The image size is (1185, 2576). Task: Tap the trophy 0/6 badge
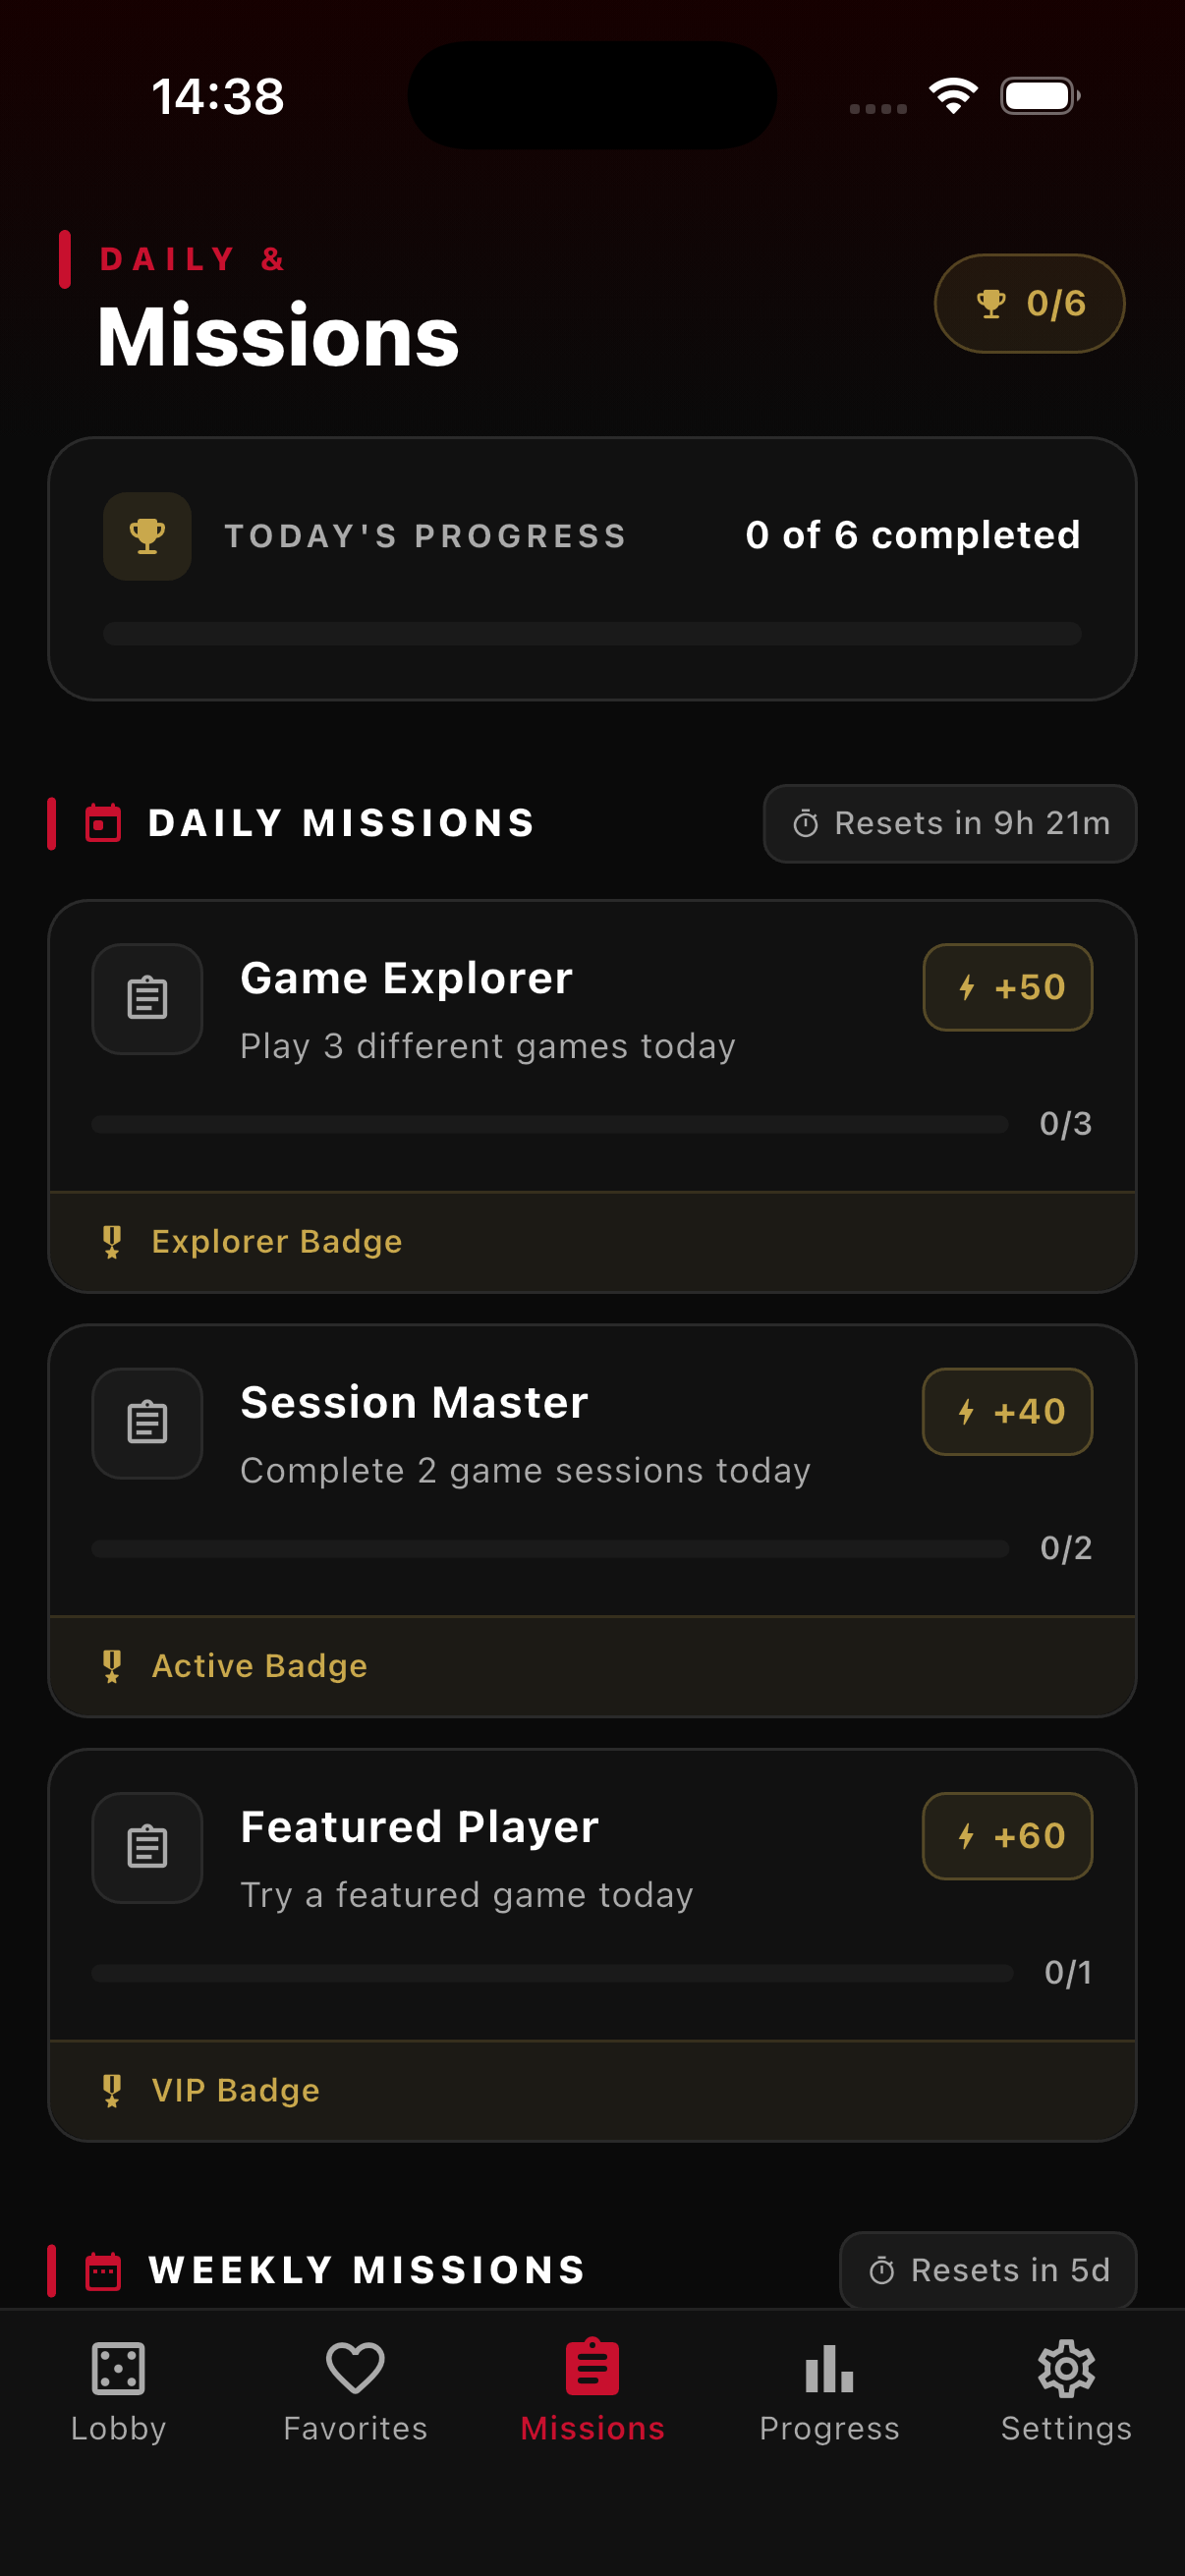coord(1029,303)
